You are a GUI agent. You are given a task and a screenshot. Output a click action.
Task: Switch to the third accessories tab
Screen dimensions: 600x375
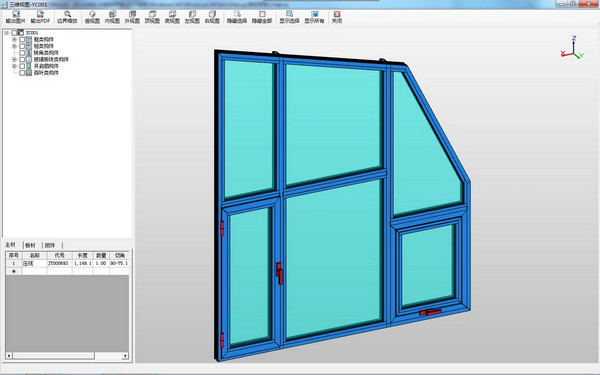click(x=50, y=245)
